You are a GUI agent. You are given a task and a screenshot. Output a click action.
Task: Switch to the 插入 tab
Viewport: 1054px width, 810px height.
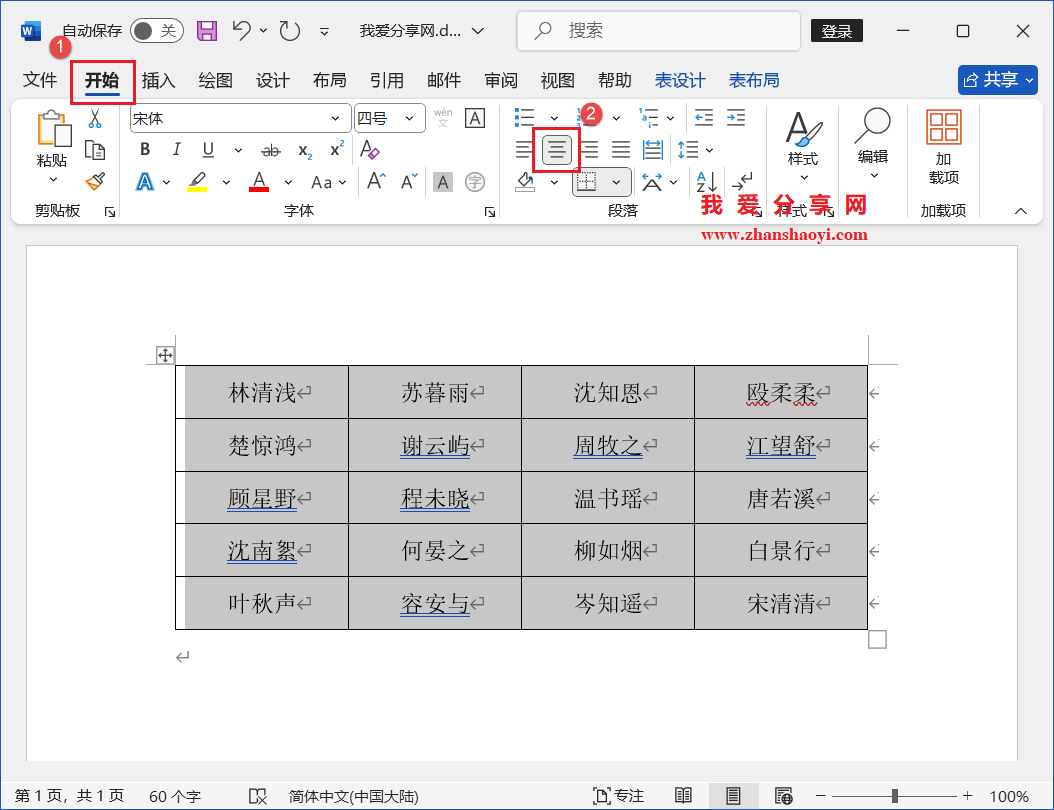coord(159,81)
